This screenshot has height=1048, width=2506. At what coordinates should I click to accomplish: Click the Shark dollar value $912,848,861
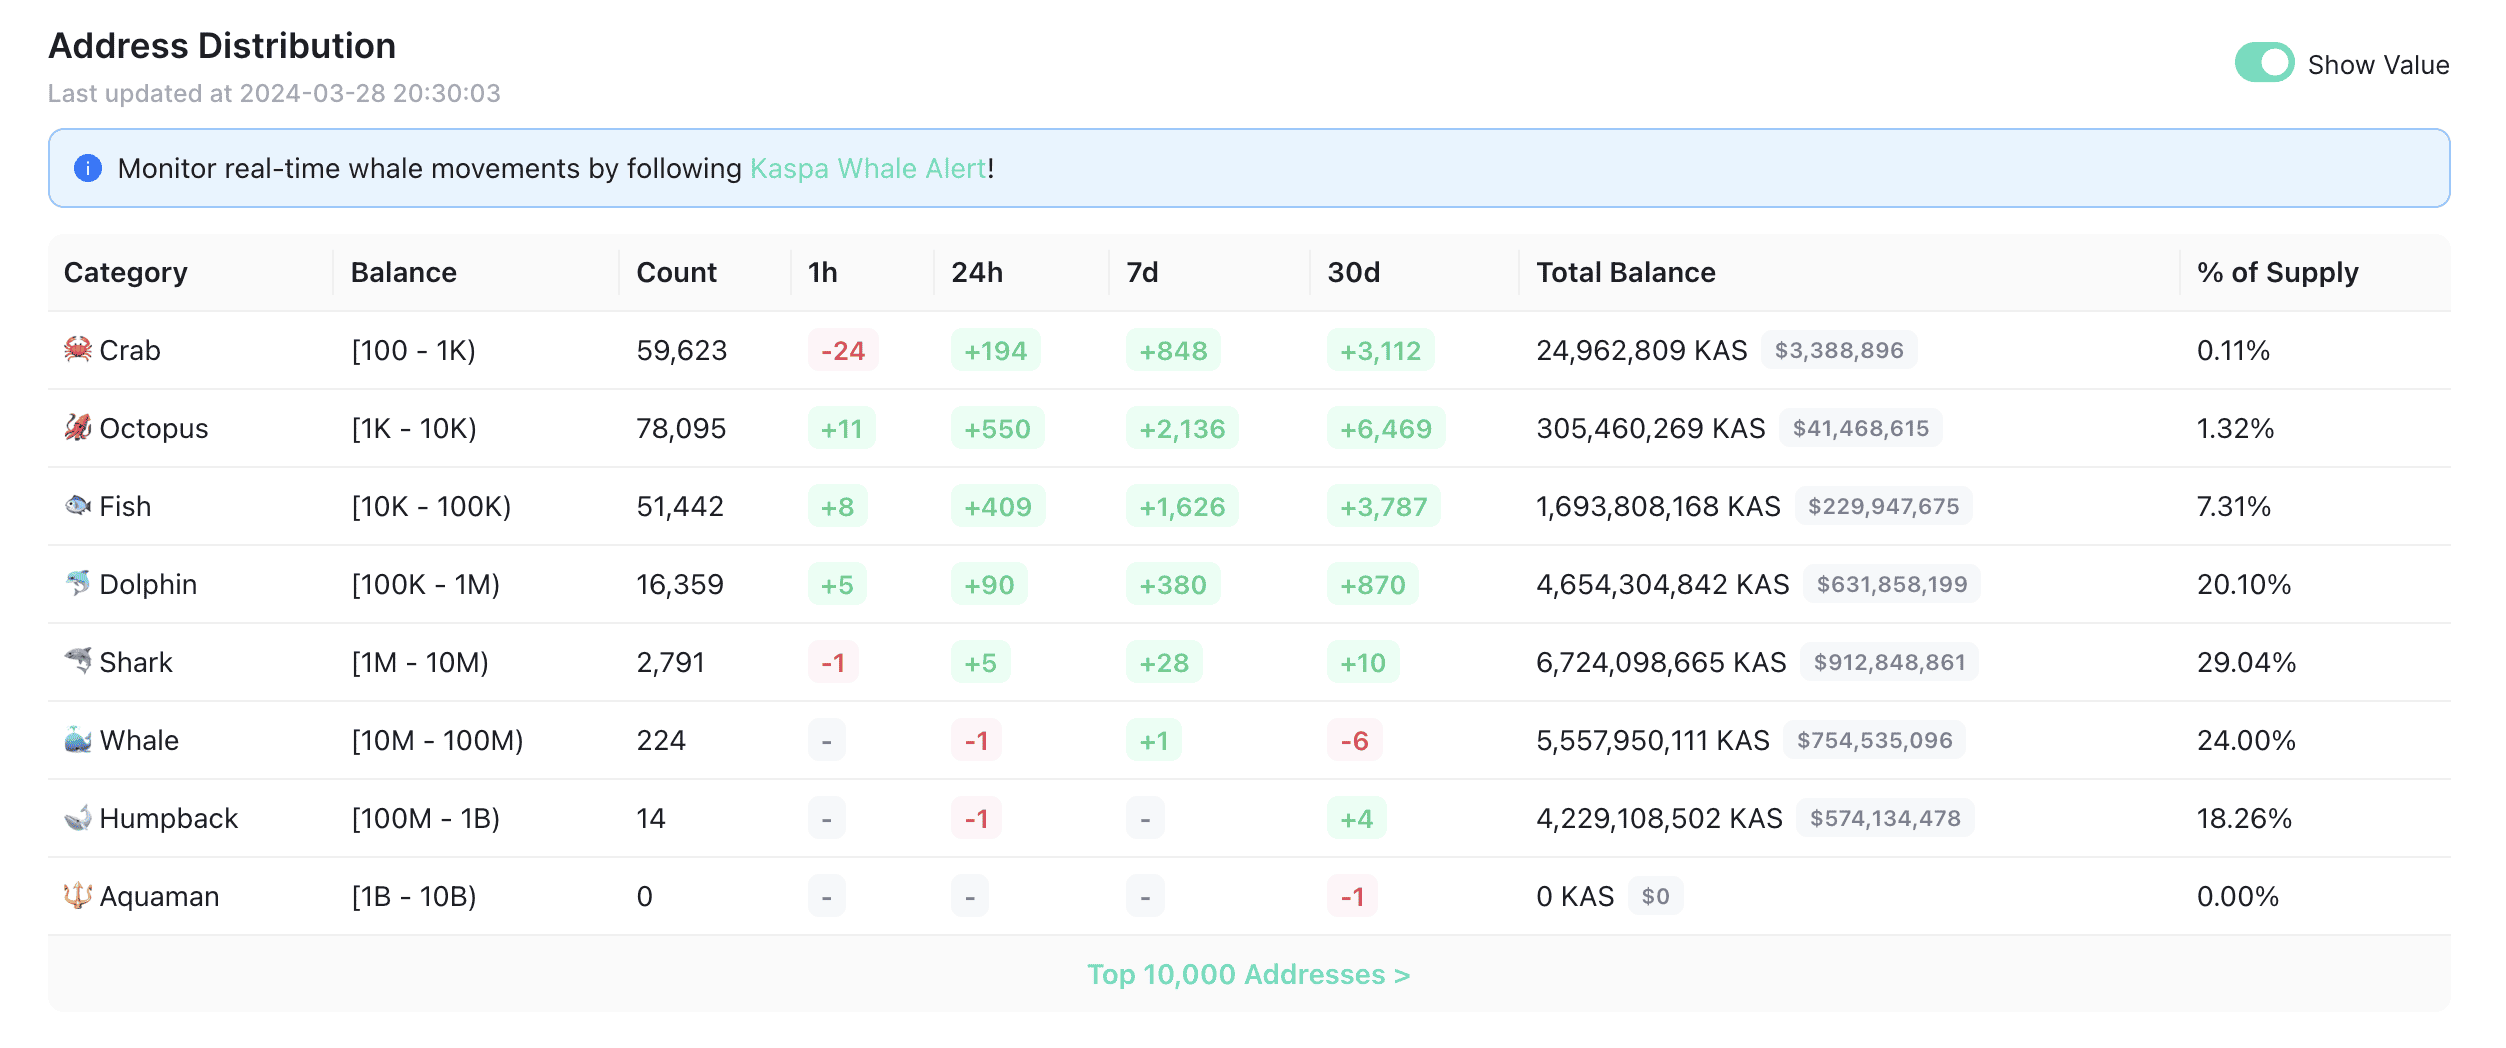coord(1888,662)
